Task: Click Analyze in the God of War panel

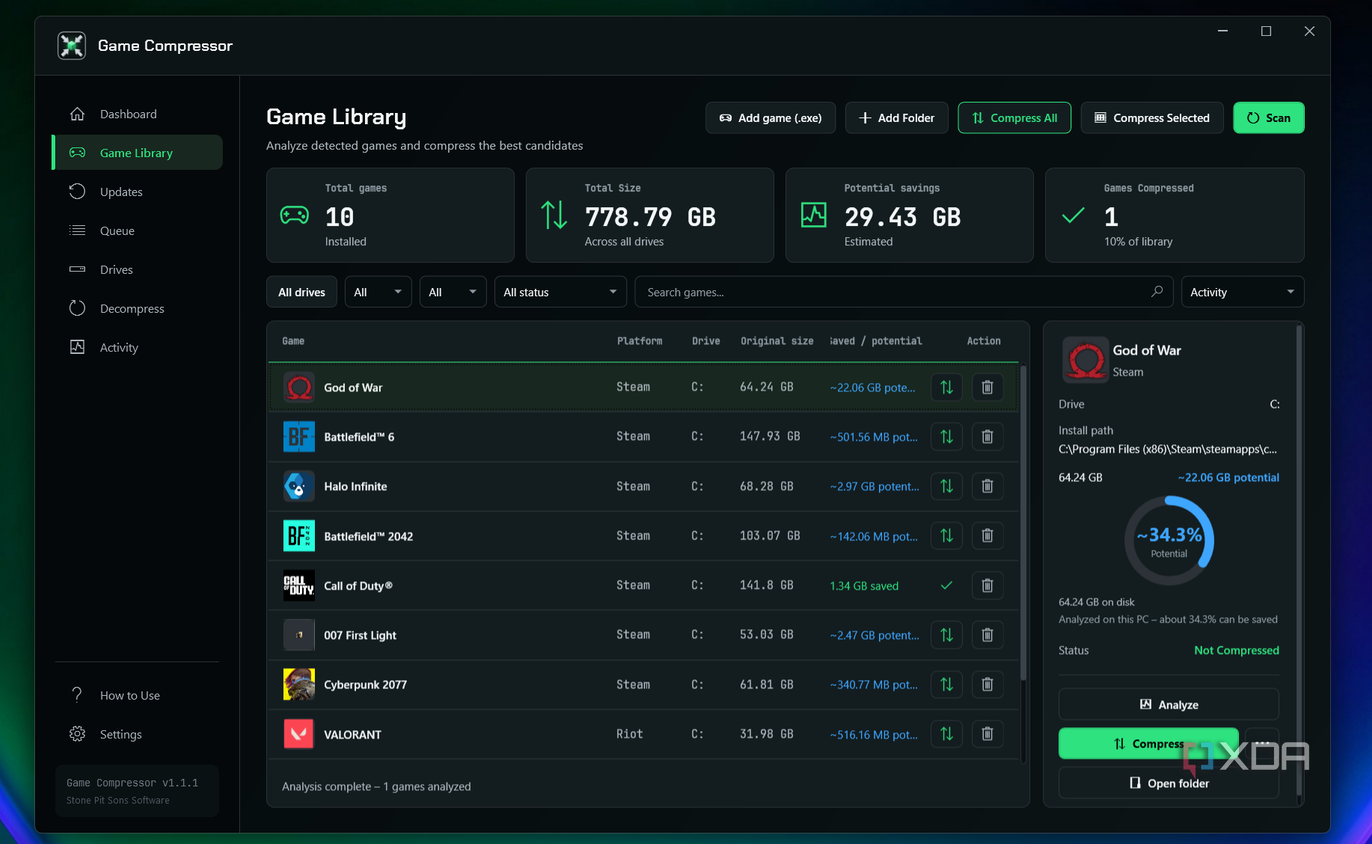Action: click(x=1168, y=704)
